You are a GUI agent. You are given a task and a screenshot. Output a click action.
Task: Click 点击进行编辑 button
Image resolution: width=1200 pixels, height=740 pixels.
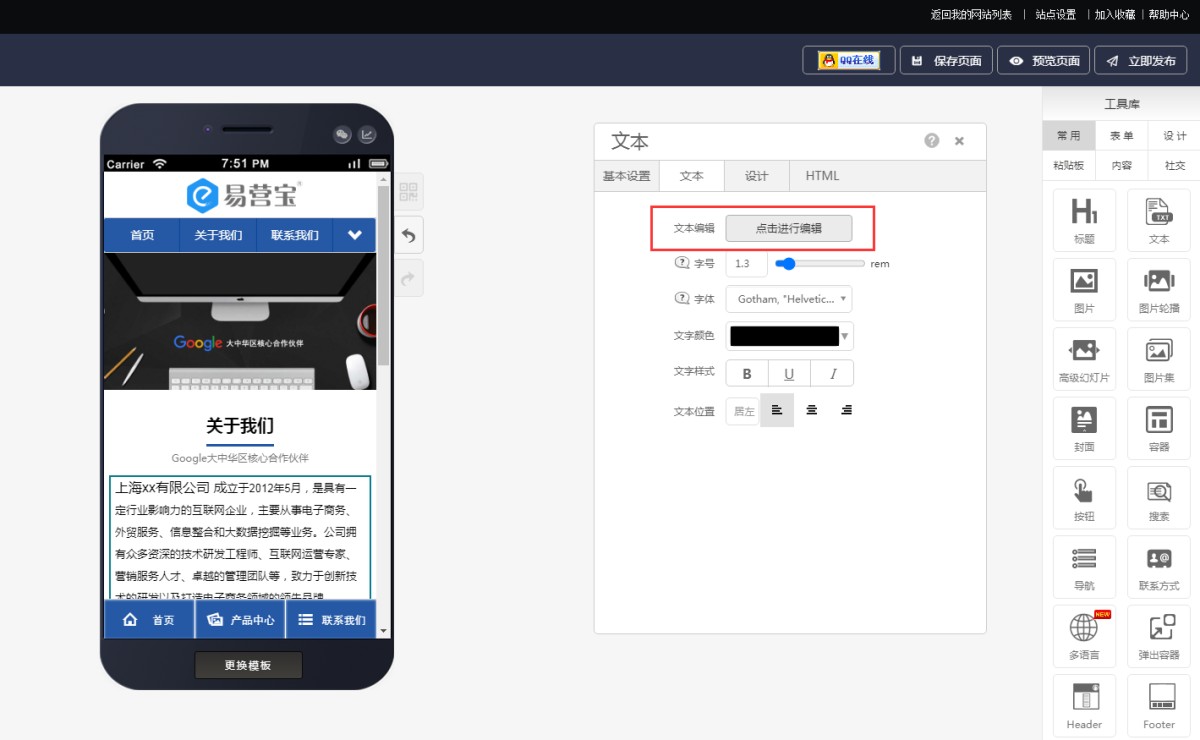click(x=789, y=228)
